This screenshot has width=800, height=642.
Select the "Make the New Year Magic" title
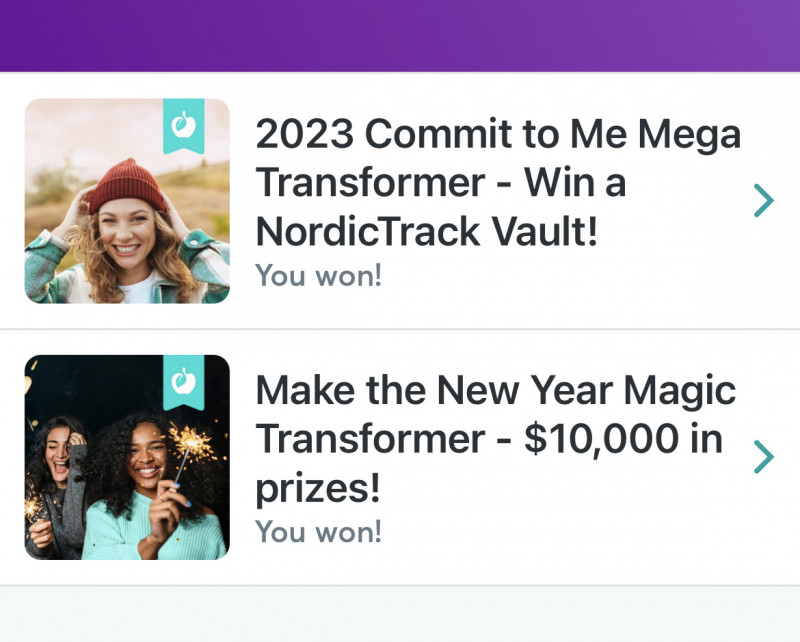tap(496, 391)
